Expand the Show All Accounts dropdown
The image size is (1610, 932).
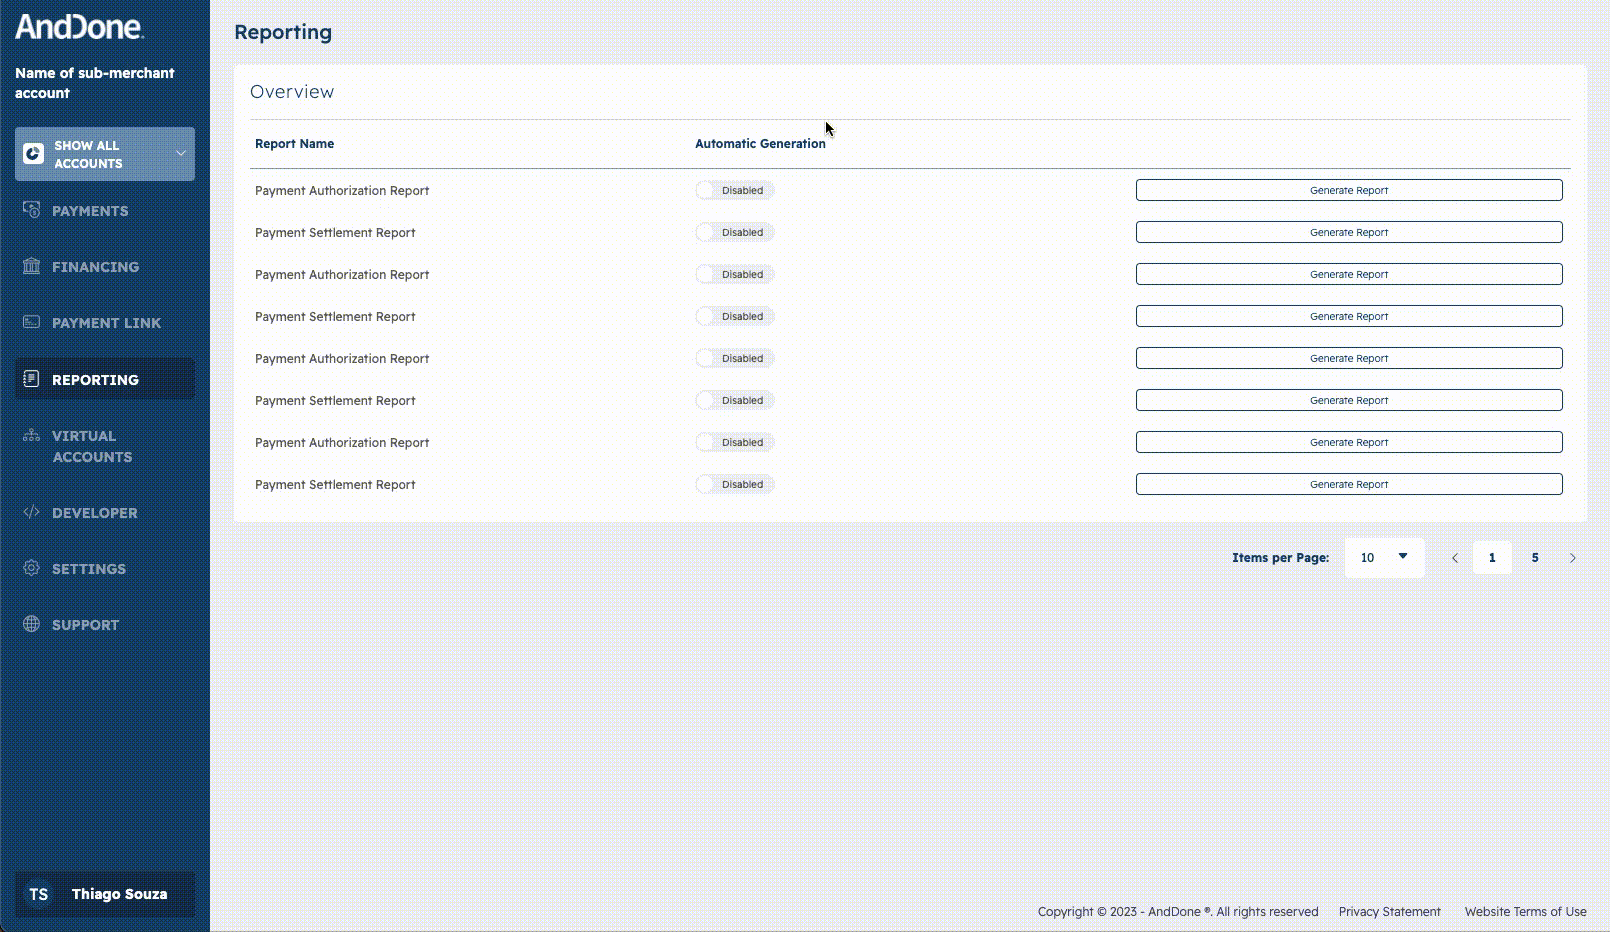point(180,154)
